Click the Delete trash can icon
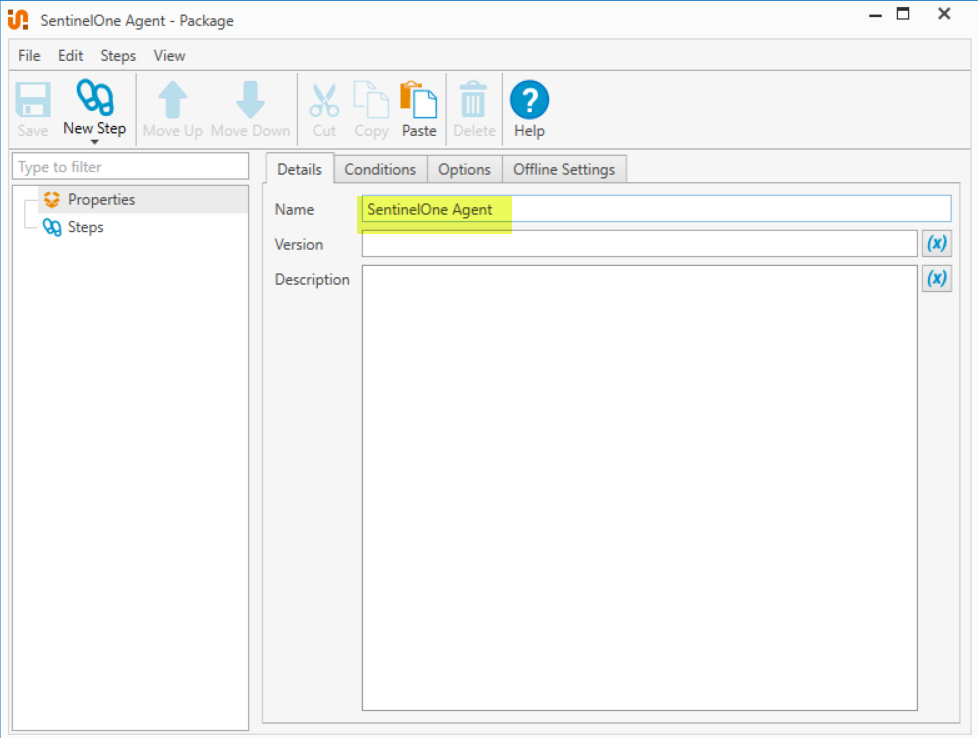 tap(473, 99)
